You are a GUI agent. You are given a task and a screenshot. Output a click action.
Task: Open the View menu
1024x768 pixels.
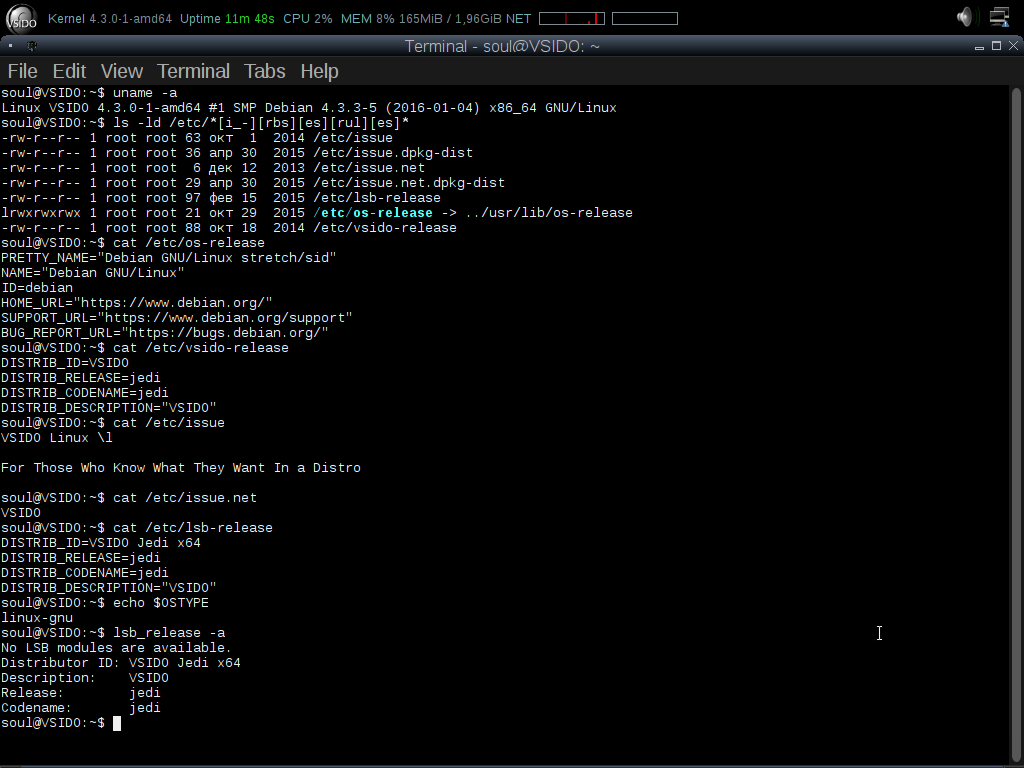tap(121, 71)
